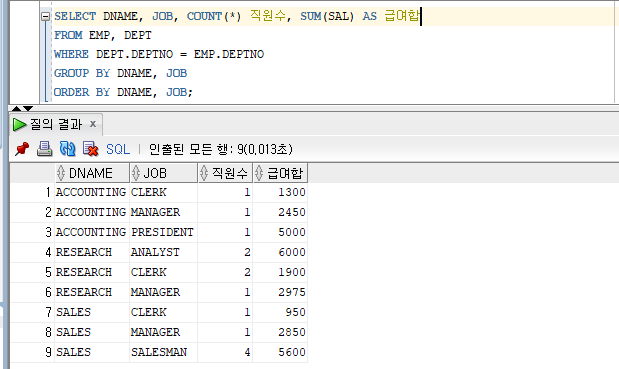Click COUNT(*) in the SELECT line
The image size is (619, 369).
(214, 17)
